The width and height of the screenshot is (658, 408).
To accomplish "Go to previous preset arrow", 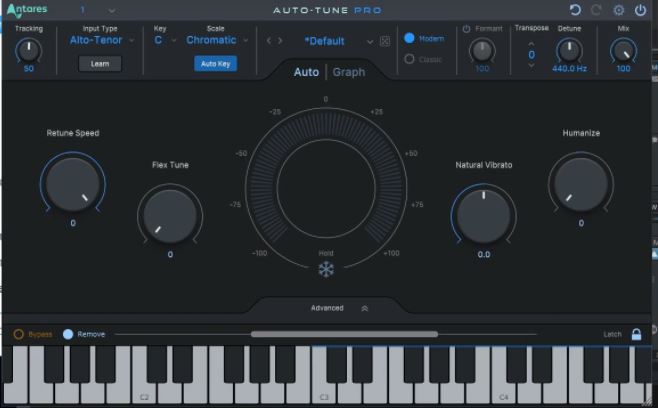I will (x=269, y=41).
